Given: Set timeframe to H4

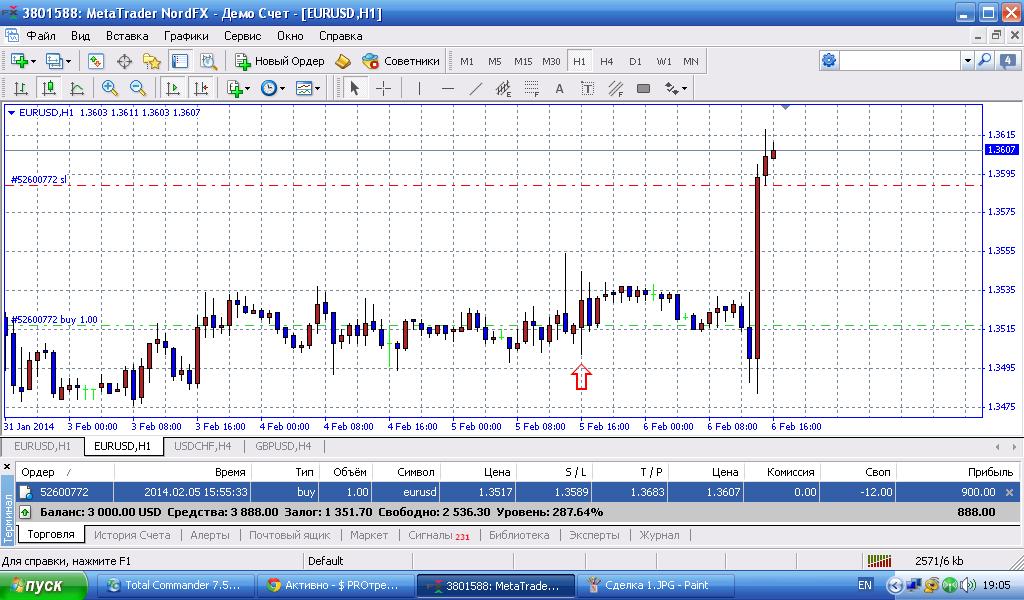Looking at the screenshot, I should coord(607,61).
